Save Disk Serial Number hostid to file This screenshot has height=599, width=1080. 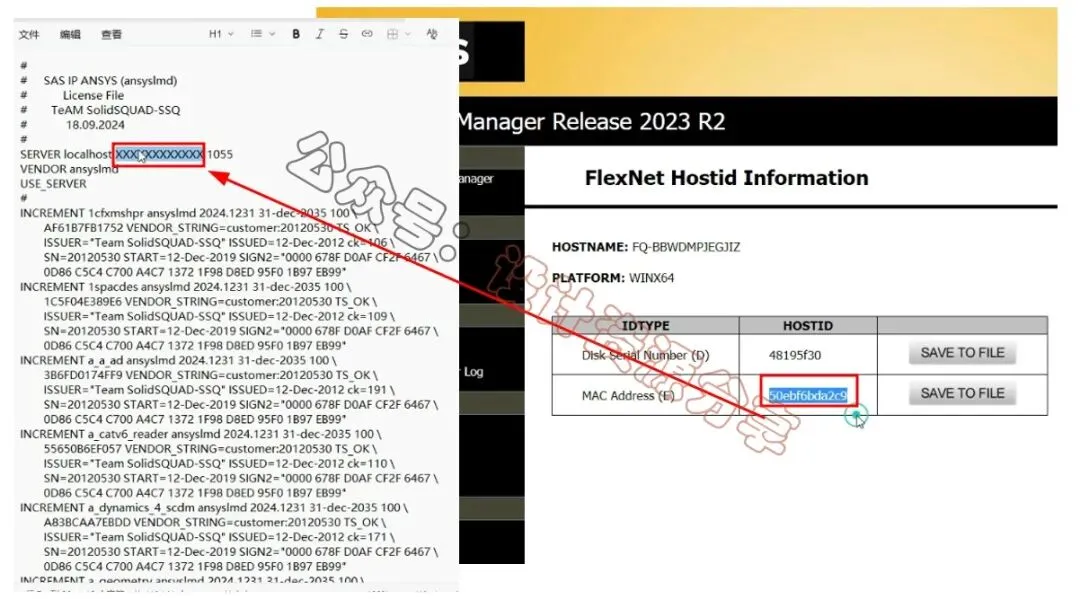click(962, 353)
